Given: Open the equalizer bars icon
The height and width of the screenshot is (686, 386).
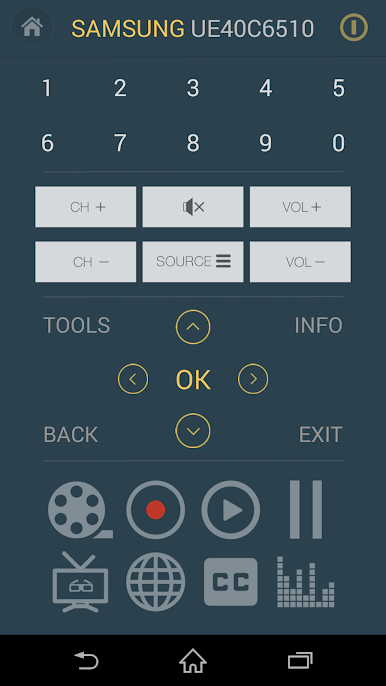Looking at the screenshot, I should [x=306, y=582].
